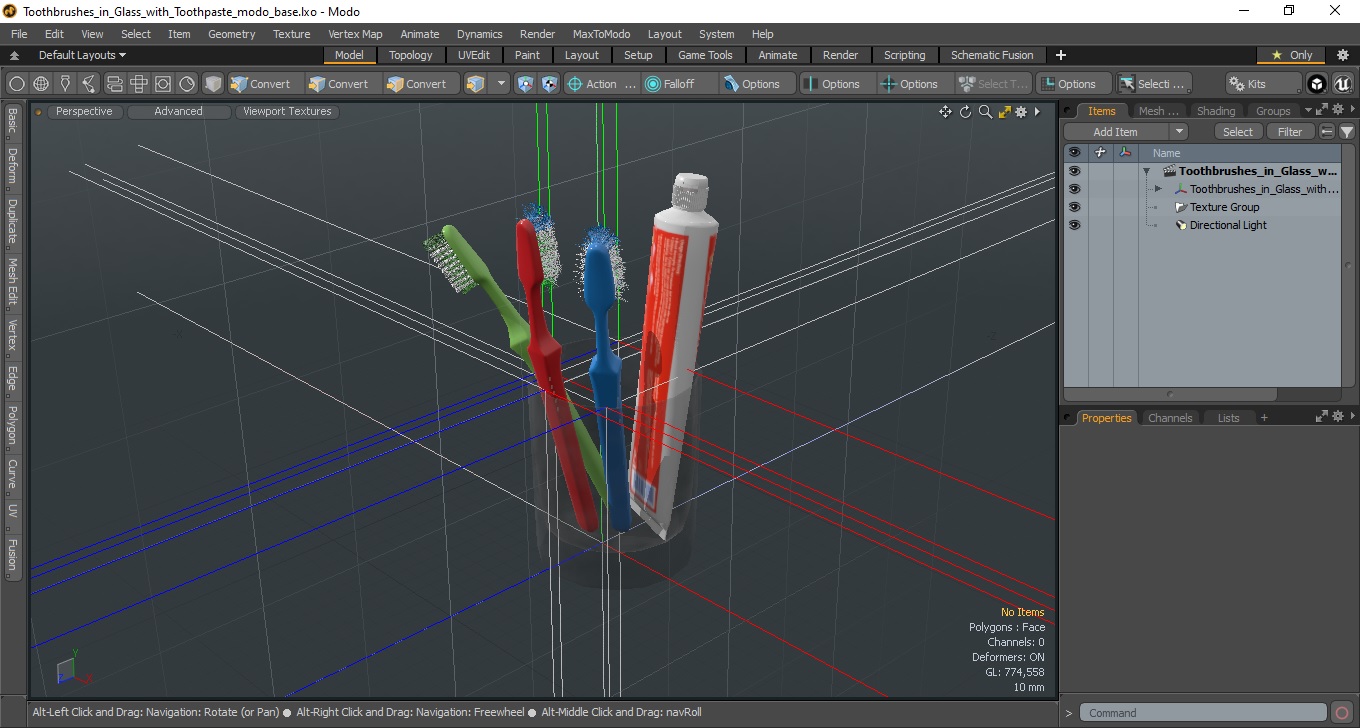Open layout settings gear beside Only

(1343, 55)
